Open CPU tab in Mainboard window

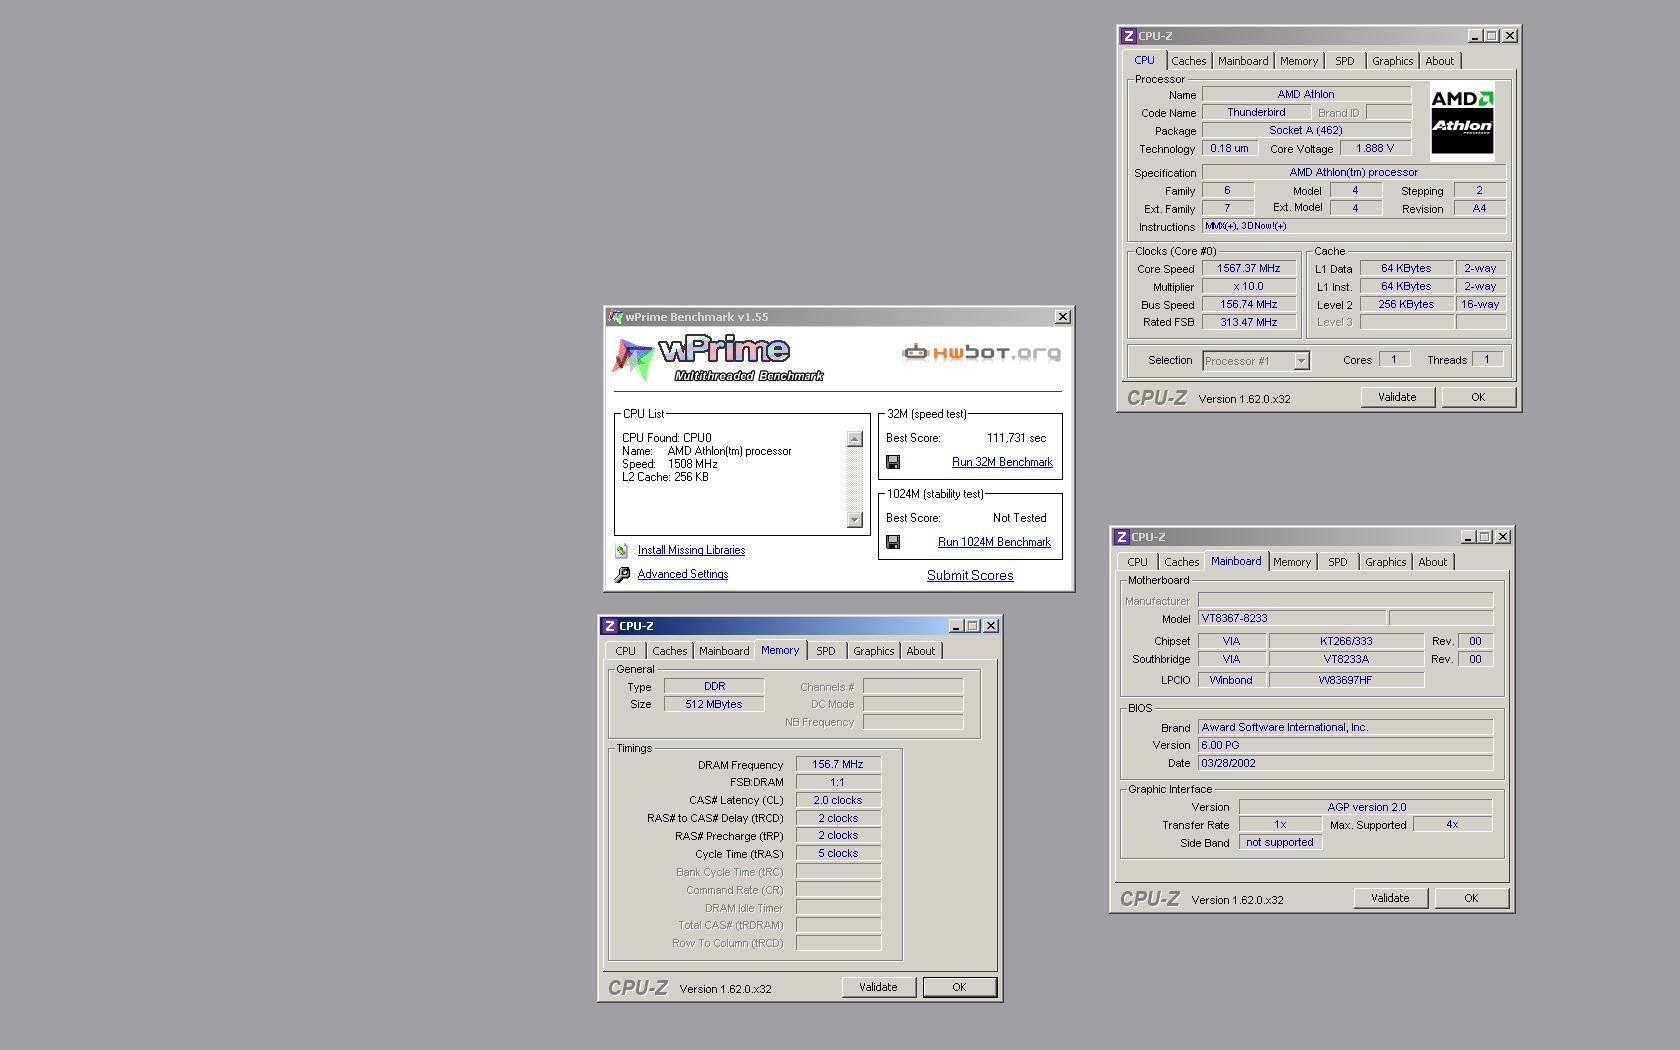tap(1137, 562)
